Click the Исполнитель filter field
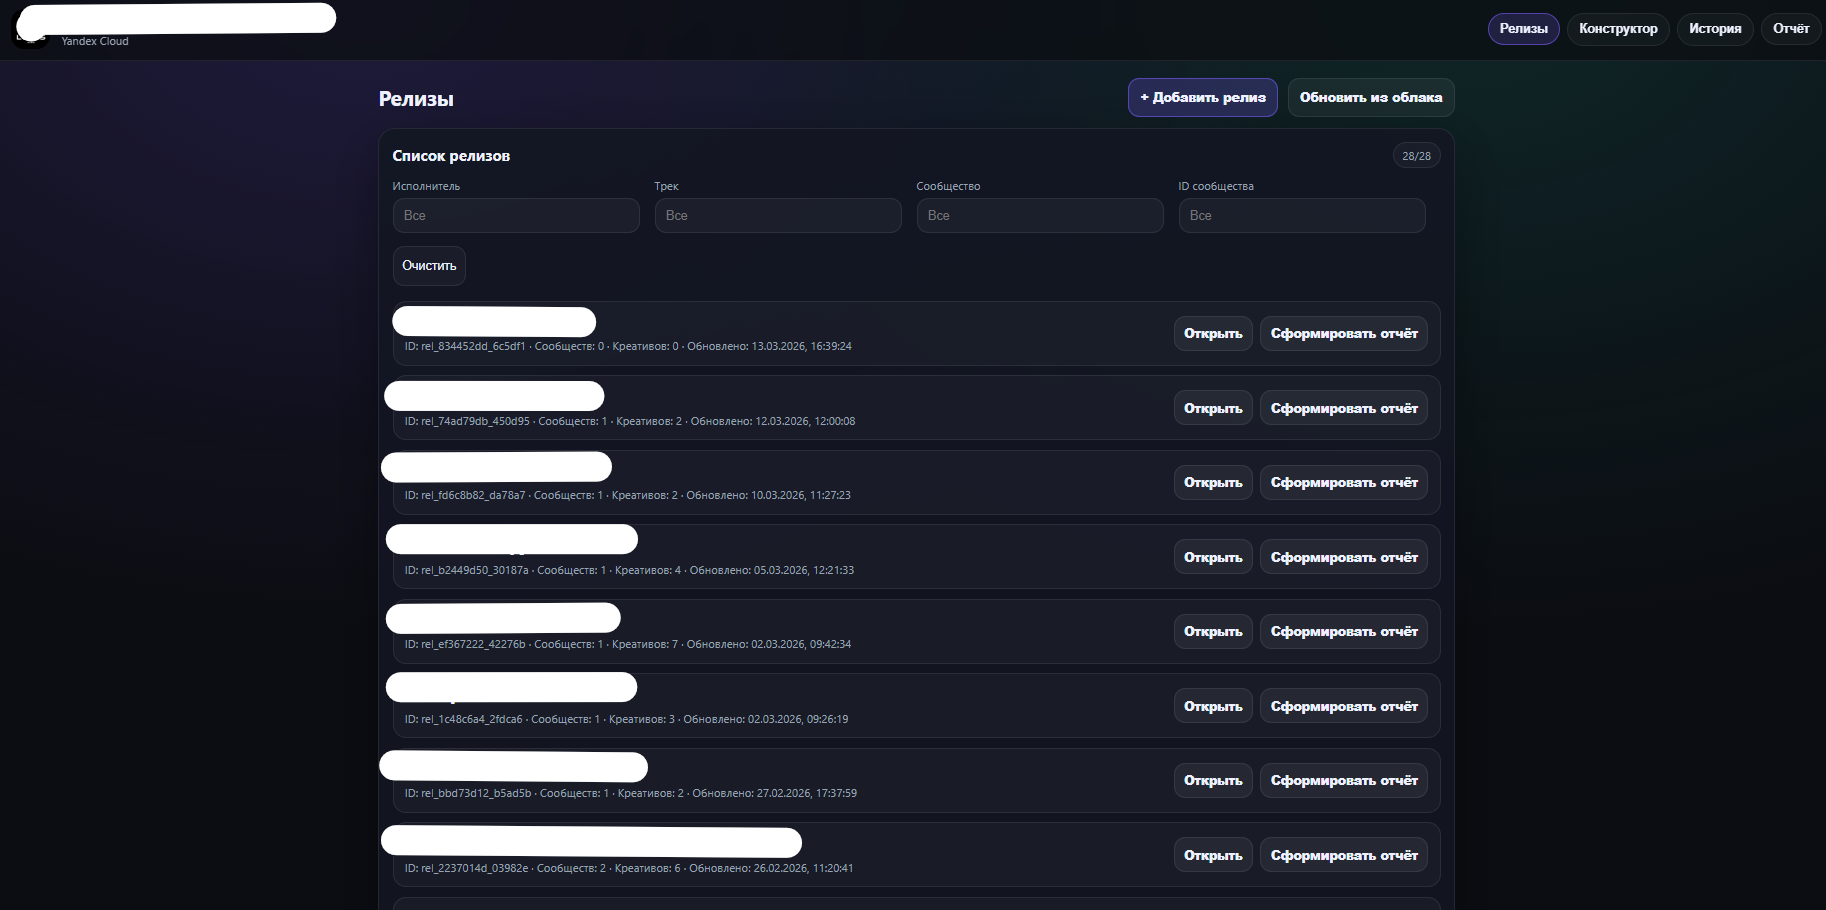Viewport: 1826px width, 910px height. coord(515,216)
